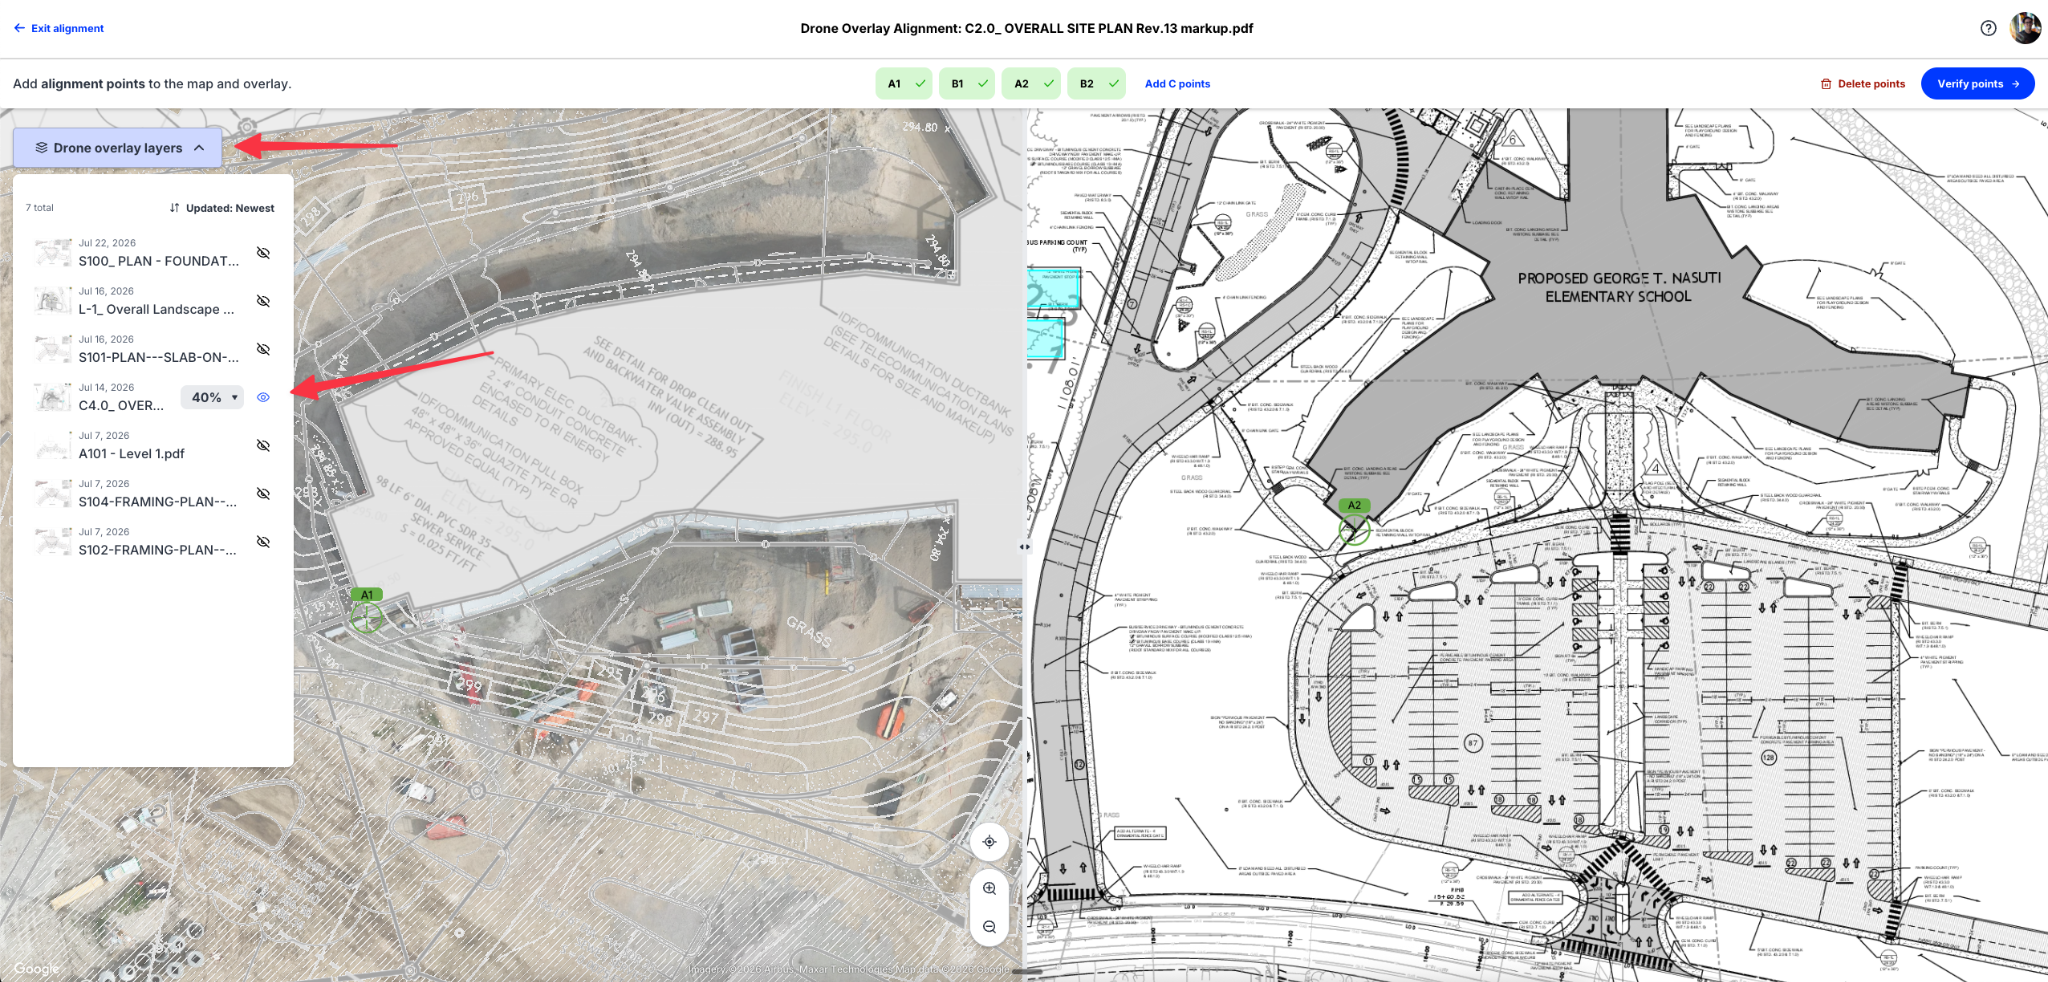Zoom out on the drone map
The height and width of the screenshot is (982, 2048).
(x=989, y=927)
